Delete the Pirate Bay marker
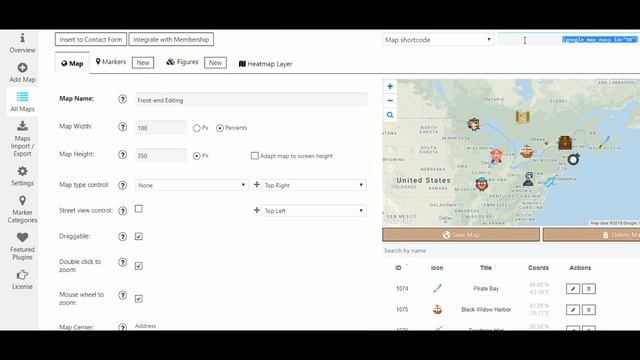 pos(589,289)
